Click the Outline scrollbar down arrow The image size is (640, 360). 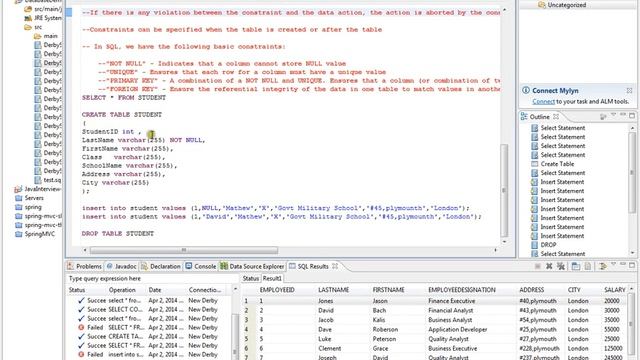click(632, 253)
